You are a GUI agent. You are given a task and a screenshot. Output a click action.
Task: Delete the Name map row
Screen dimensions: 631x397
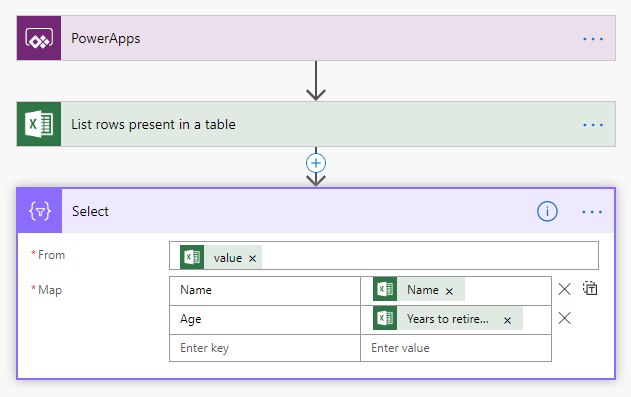pyautogui.click(x=565, y=289)
